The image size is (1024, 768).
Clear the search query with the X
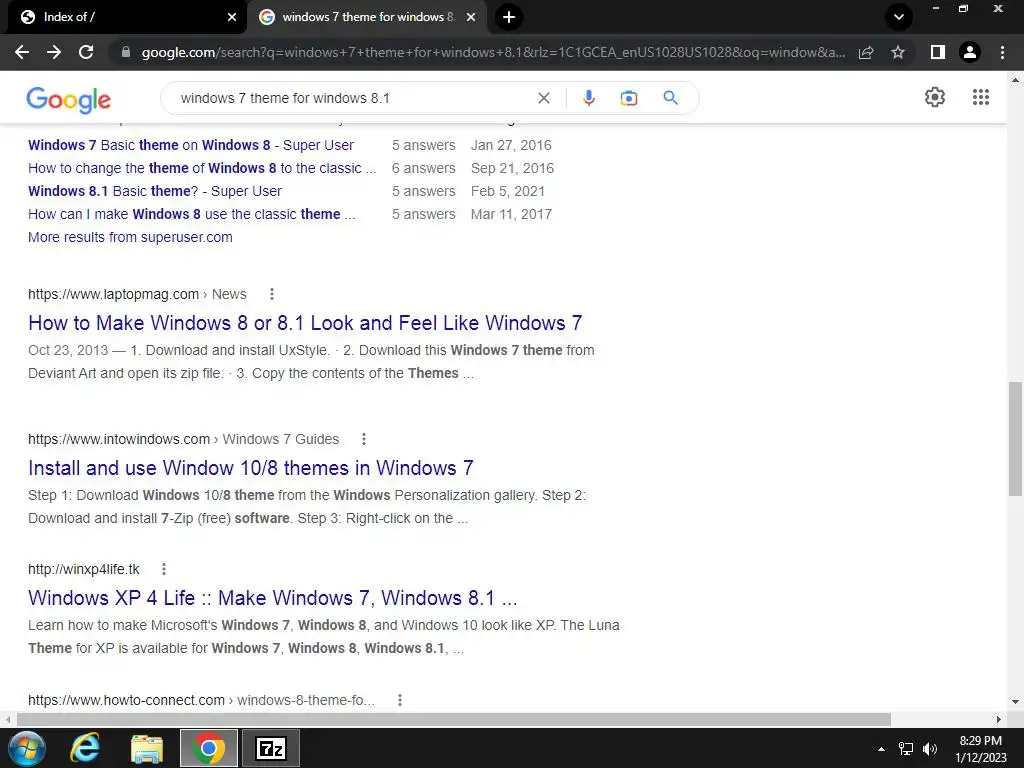tap(543, 98)
